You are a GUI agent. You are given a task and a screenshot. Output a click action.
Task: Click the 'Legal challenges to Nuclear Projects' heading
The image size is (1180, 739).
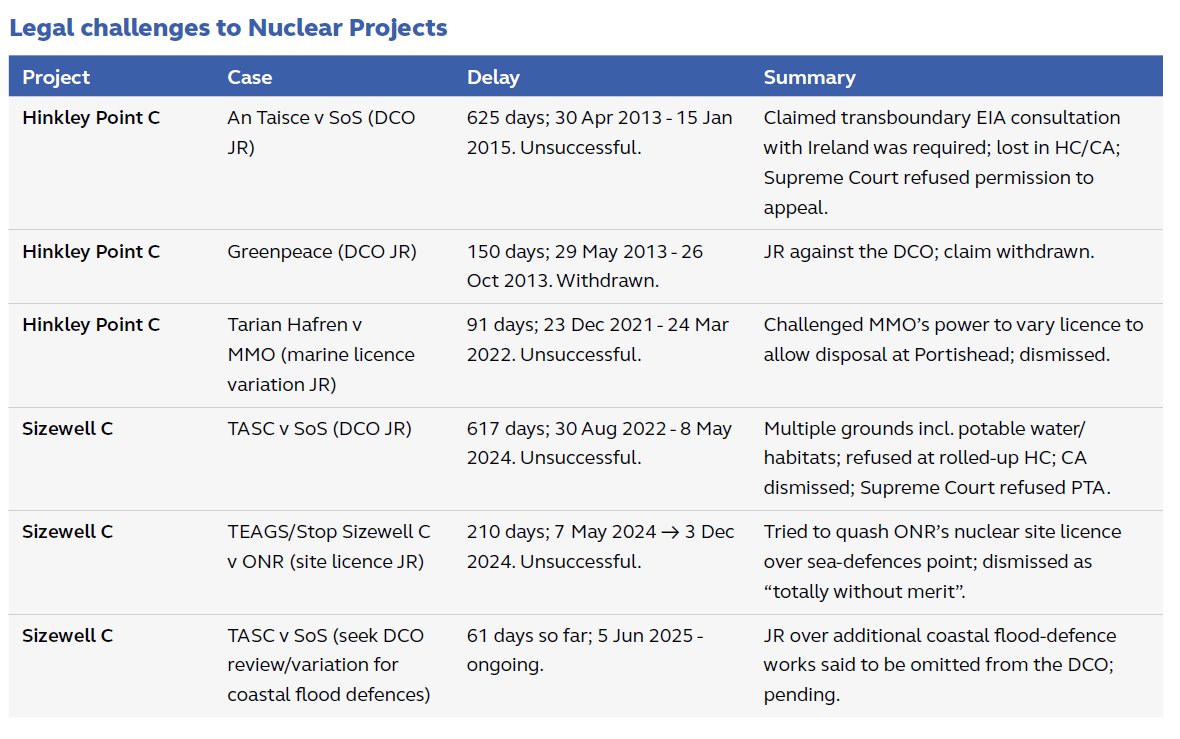(x=228, y=28)
